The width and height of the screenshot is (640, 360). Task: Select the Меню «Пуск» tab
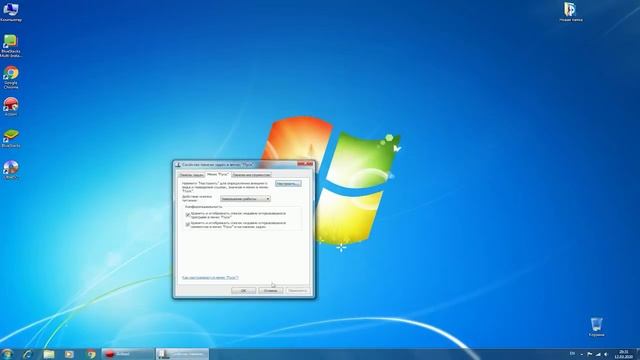click(218, 174)
